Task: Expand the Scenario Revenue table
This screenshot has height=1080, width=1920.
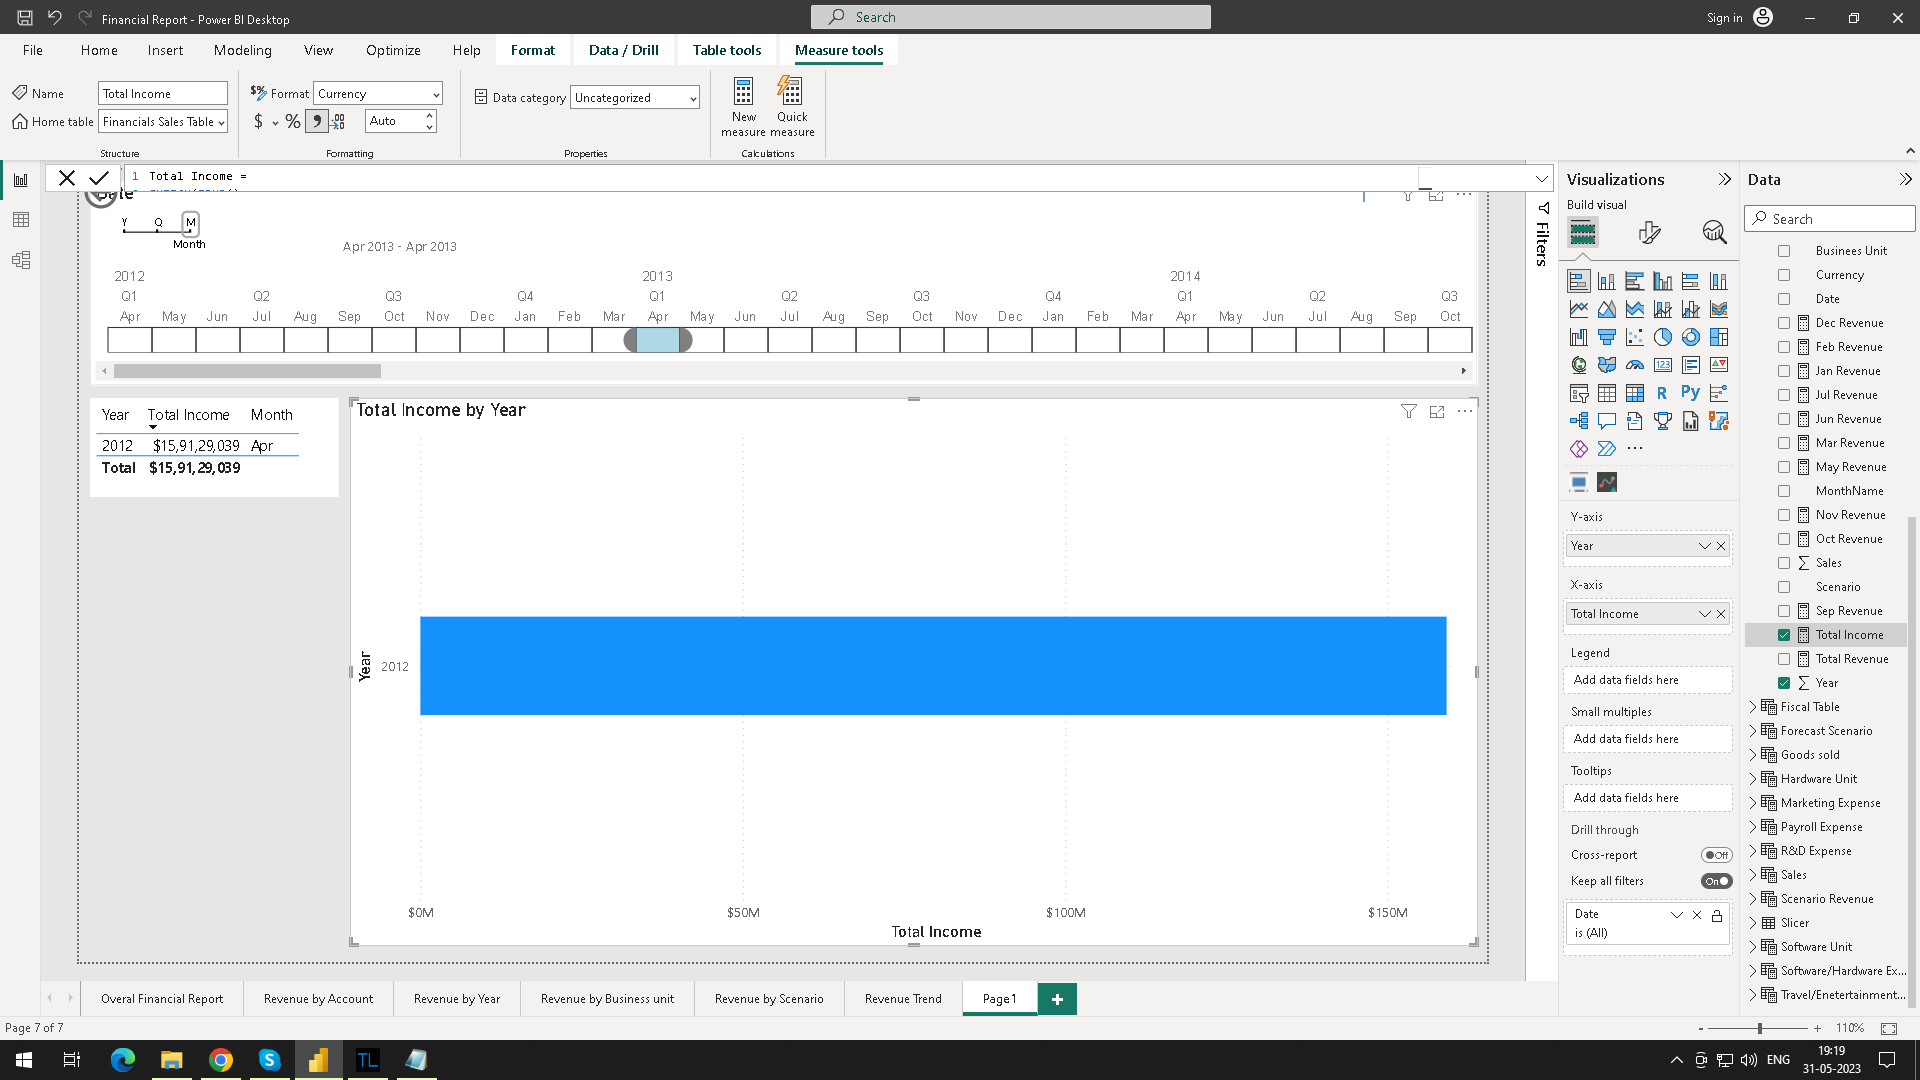Action: pos(1753,899)
